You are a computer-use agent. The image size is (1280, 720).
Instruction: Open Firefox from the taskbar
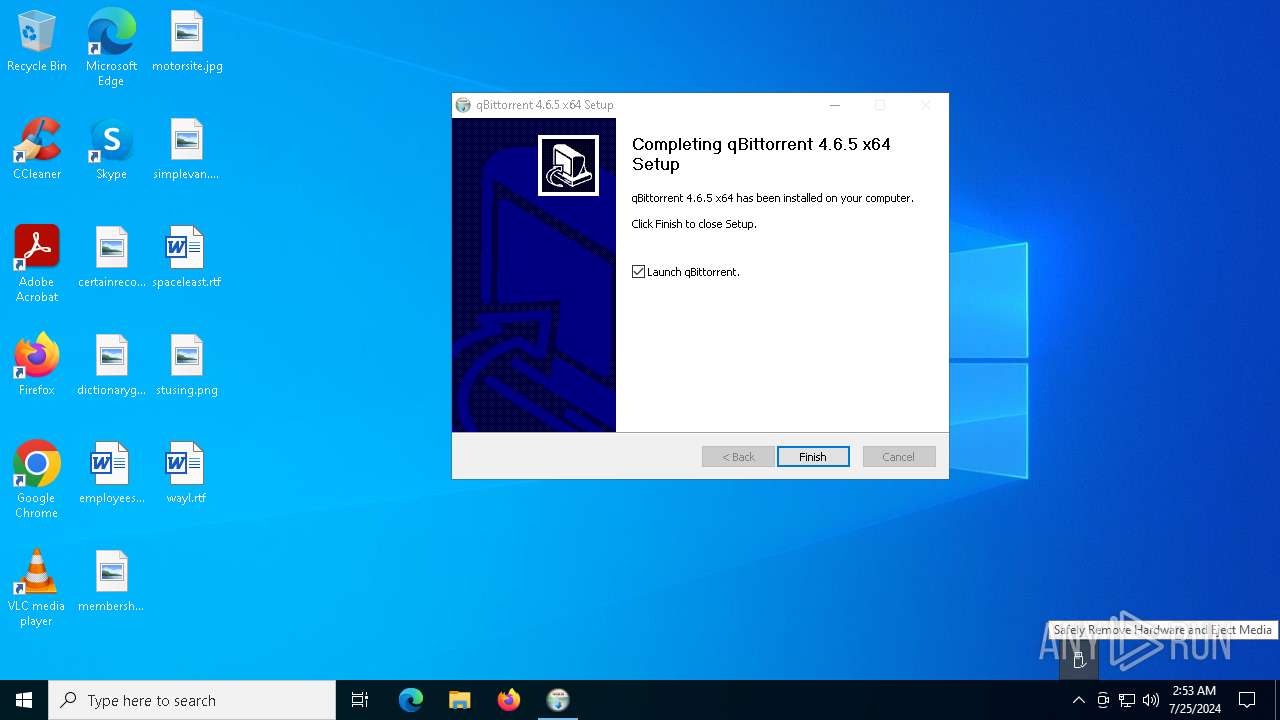(509, 700)
